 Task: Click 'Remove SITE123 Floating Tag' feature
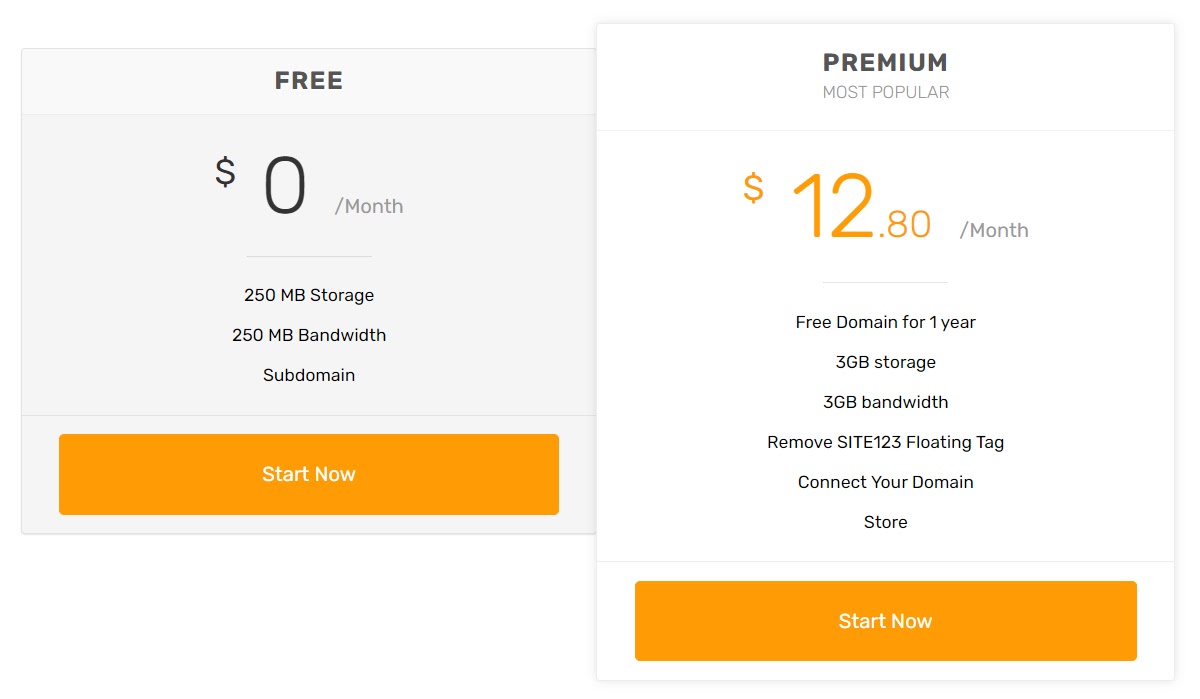pos(885,442)
